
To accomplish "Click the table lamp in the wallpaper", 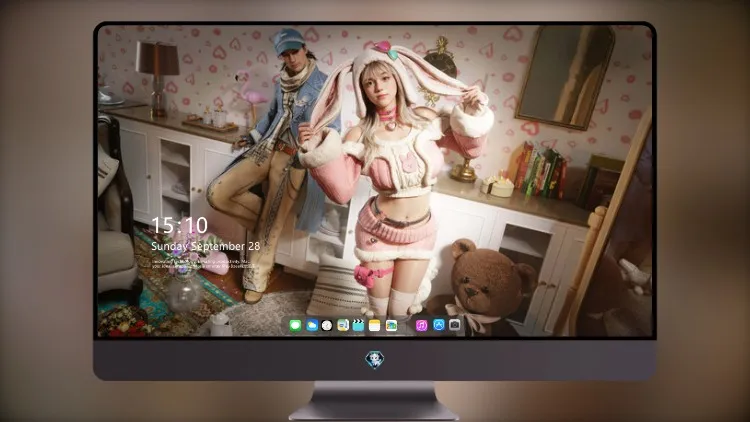I will click(158, 77).
